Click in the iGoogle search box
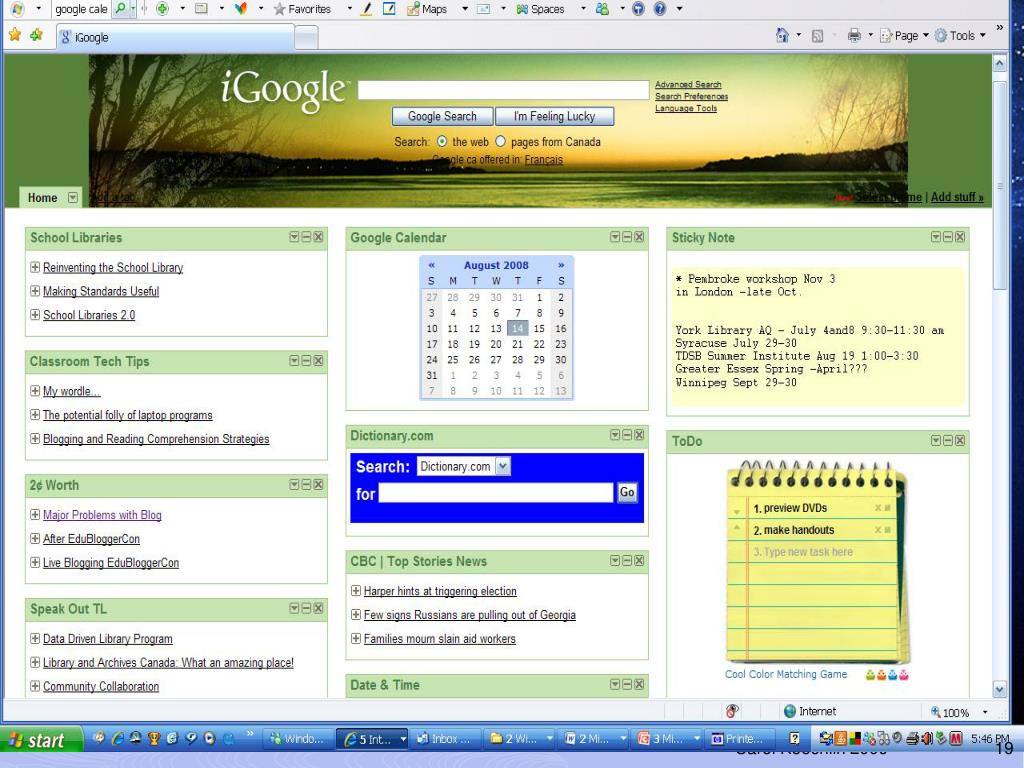 coord(504,90)
